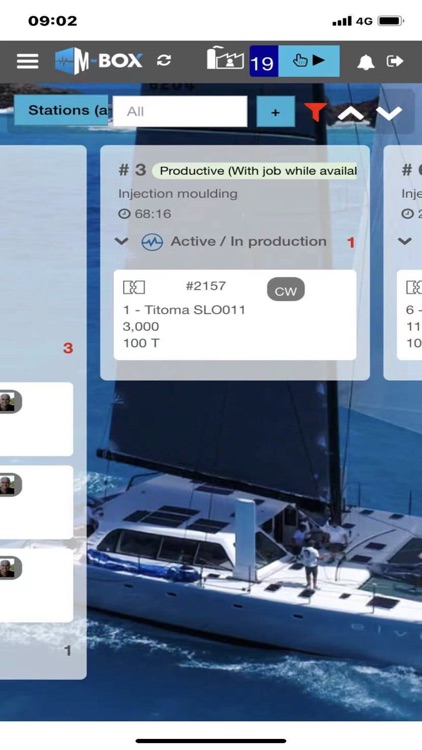
Task: Open notifications bell
Action: point(366,62)
